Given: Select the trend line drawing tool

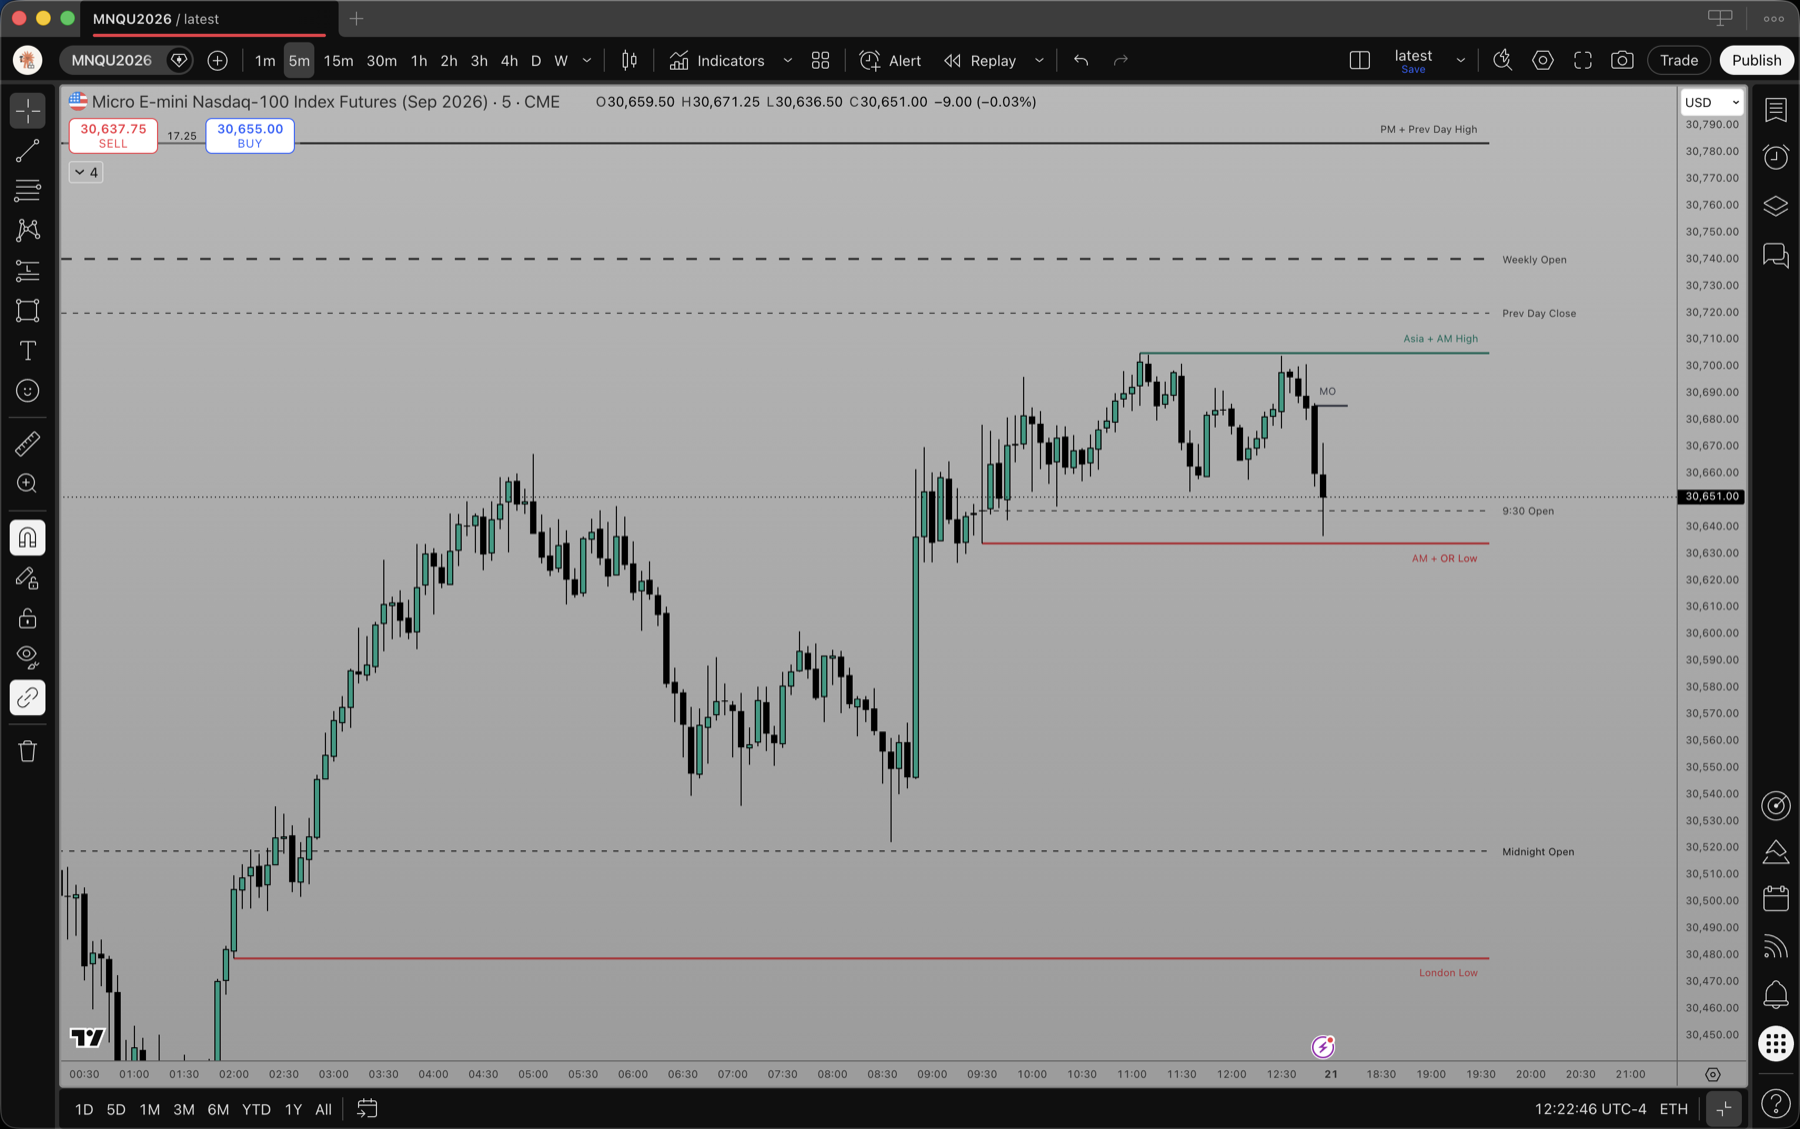Looking at the screenshot, I should coord(28,151).
